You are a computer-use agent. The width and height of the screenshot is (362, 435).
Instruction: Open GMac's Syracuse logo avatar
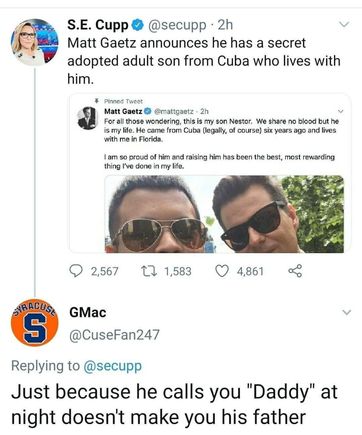click(x=34, y=323)
